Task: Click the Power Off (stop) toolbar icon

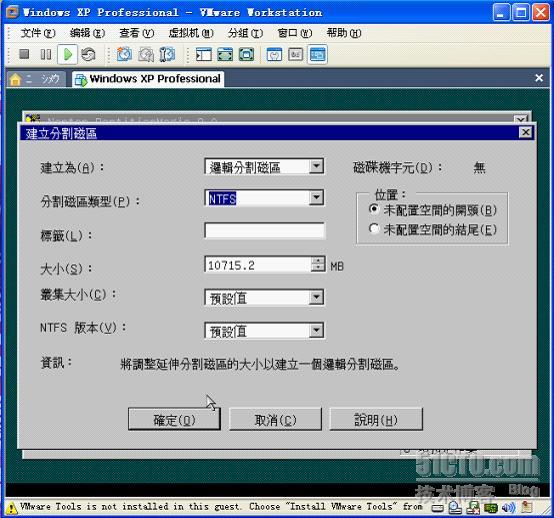Action: point(24,54)
